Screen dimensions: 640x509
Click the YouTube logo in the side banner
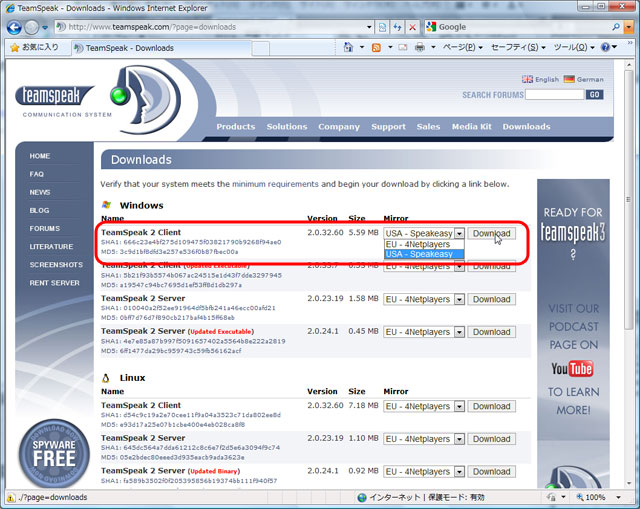(x=572, y=369)
